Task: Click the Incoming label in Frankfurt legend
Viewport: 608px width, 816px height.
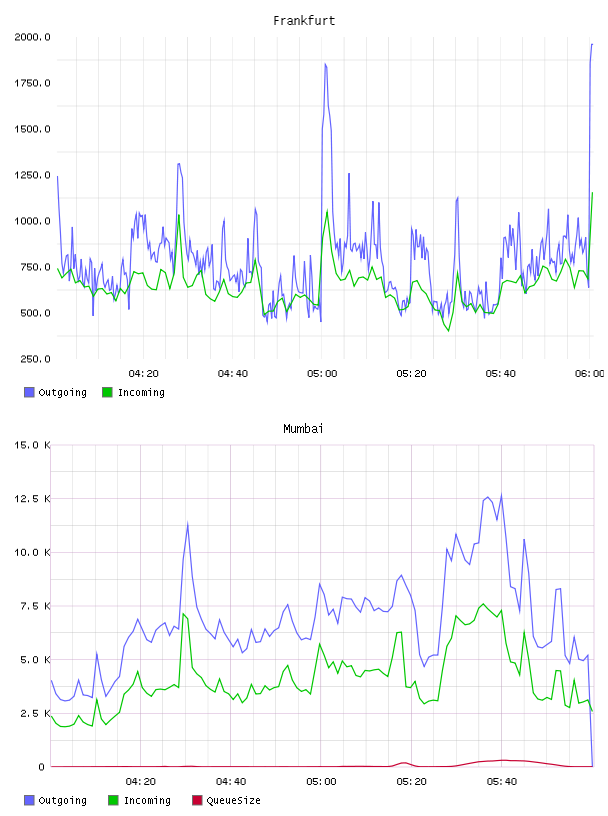Action: coord(141,393)
